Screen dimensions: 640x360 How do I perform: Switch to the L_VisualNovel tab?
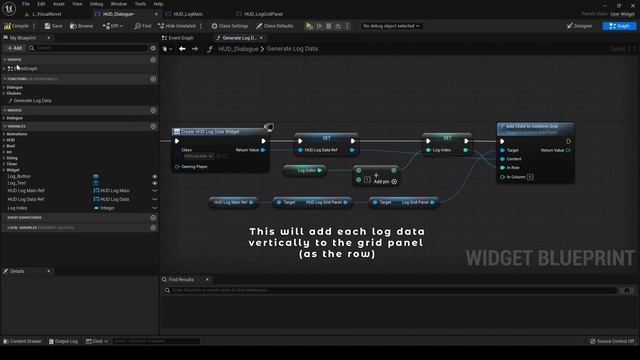pyautogui.click(x=46, y=14)
